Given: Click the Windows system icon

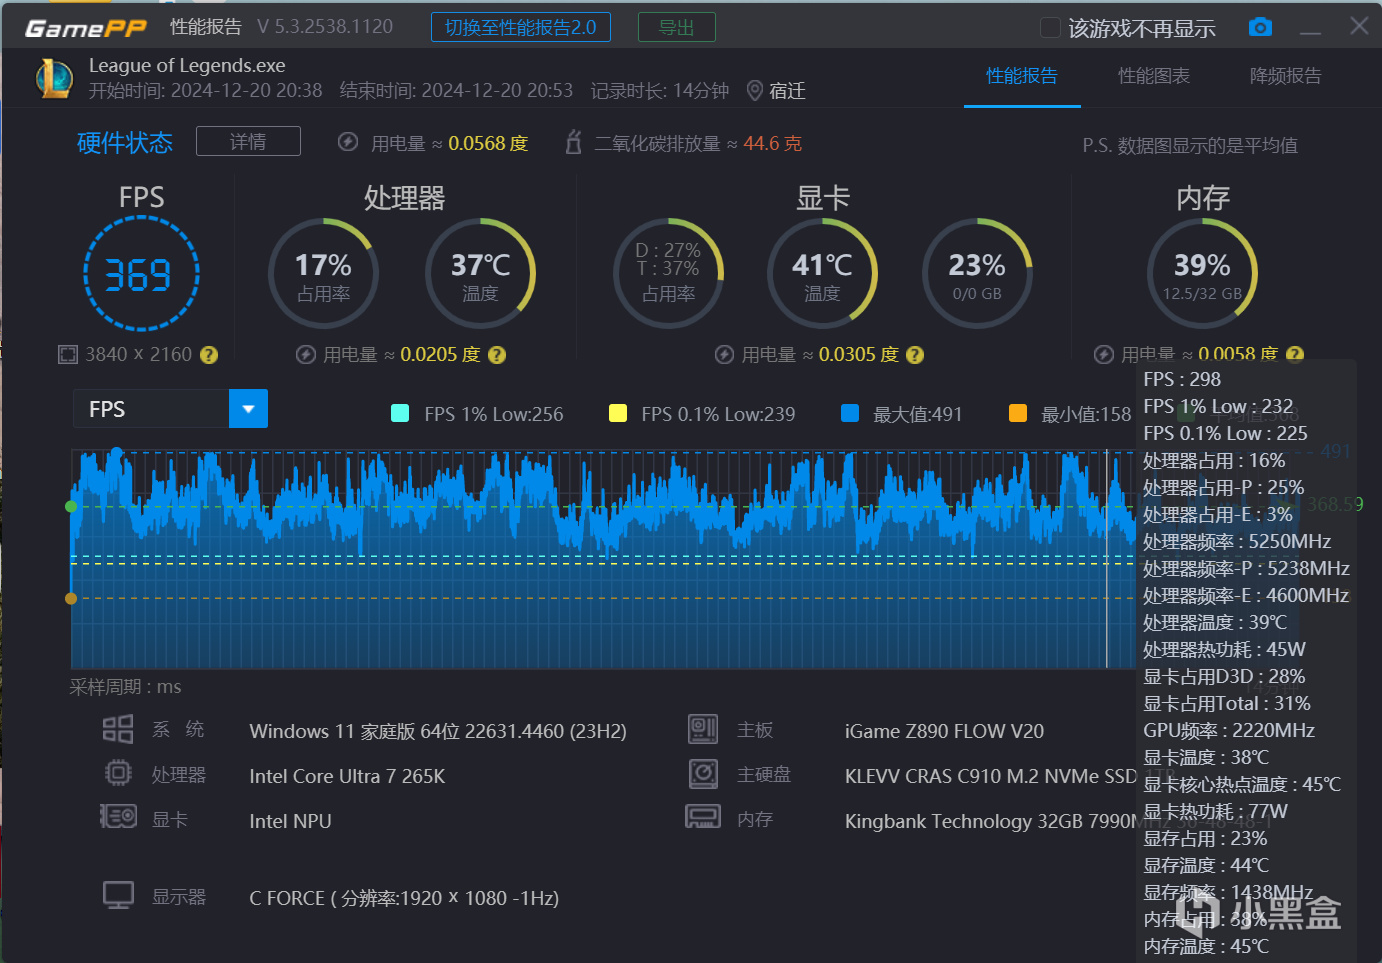Looking at the screenshot, I should [x=118, y=729].
